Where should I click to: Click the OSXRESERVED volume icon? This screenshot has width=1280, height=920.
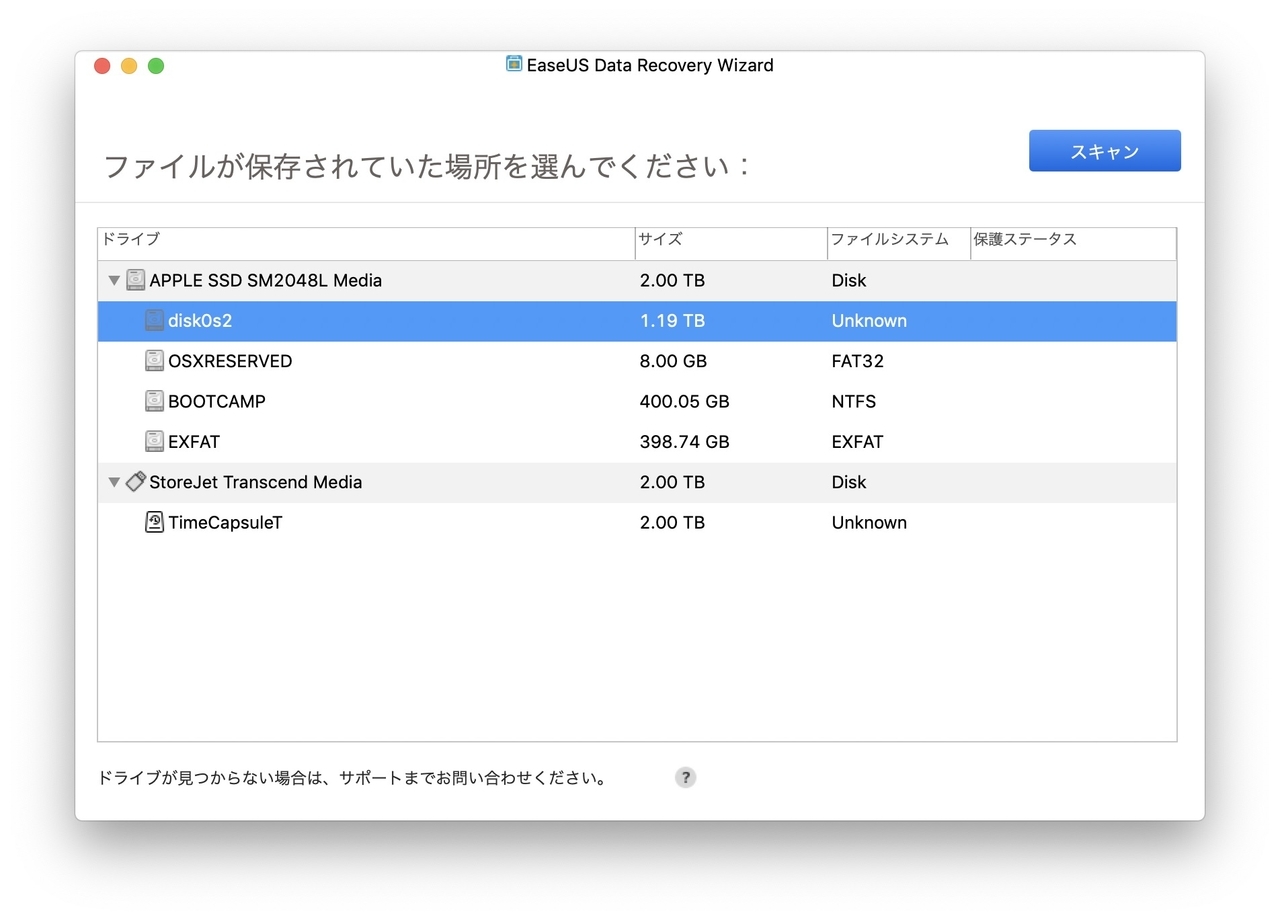(154, 361)
